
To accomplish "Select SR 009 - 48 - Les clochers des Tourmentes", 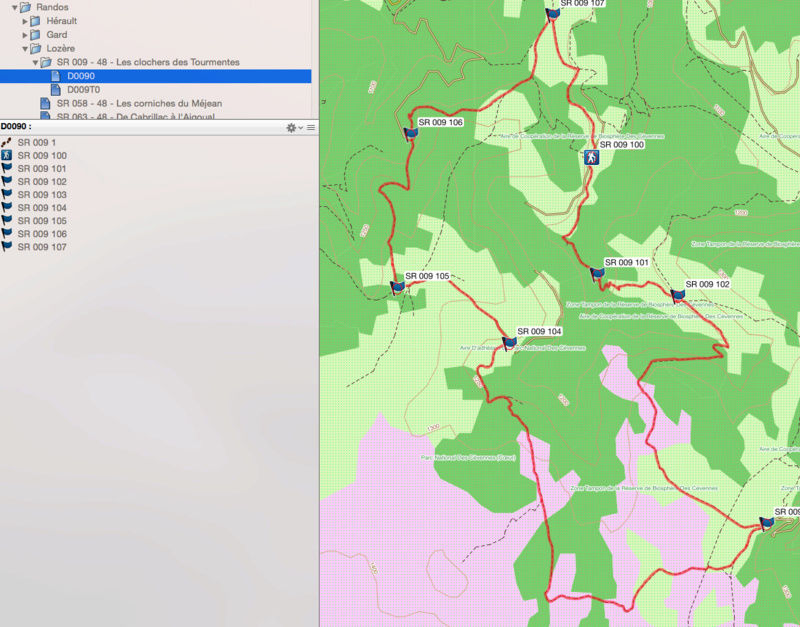I will pos(148,62).
